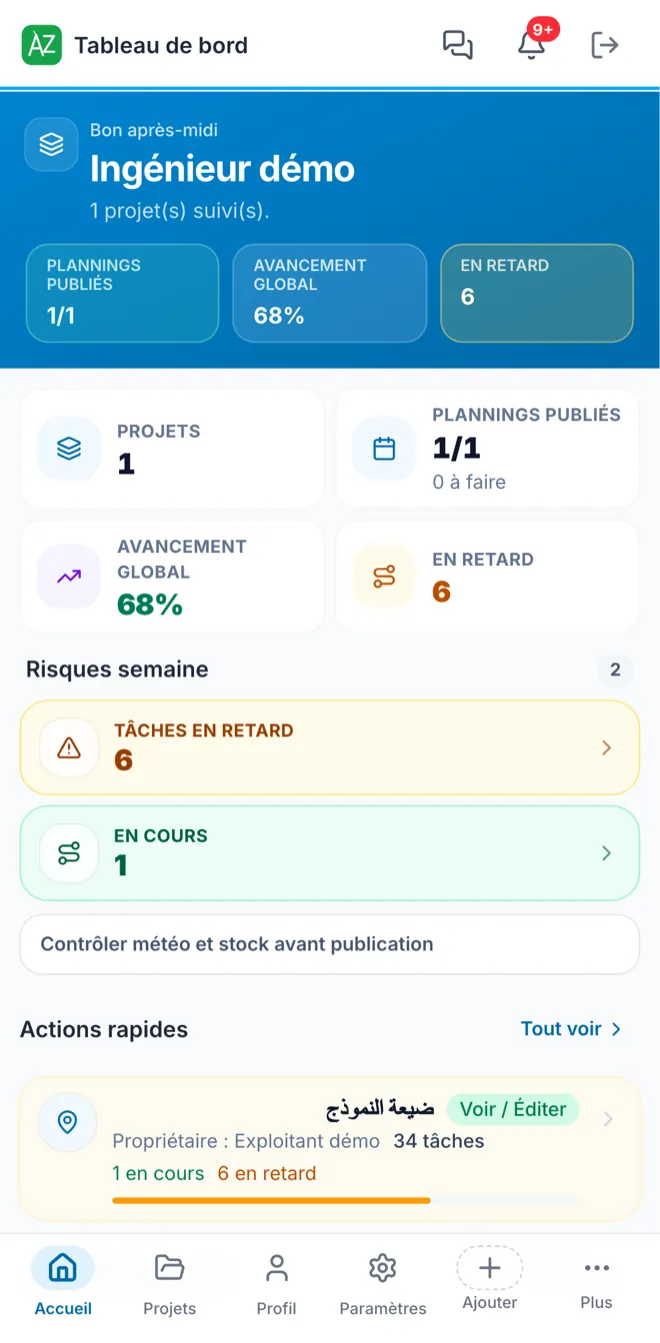This screenshot has height=1343, width=660.
Task: Click the En retard 6 banner tile
Action: (x=537, y=294)
